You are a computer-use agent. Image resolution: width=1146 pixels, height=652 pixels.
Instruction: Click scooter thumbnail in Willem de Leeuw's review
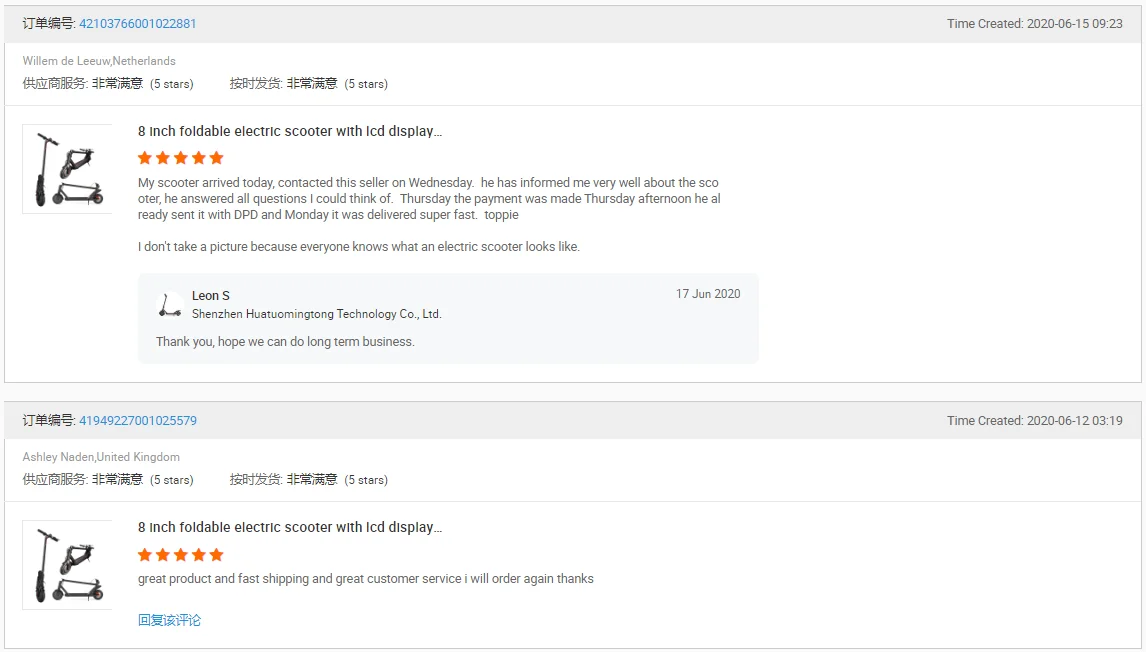pyautogui.click(x=67, y=169)
